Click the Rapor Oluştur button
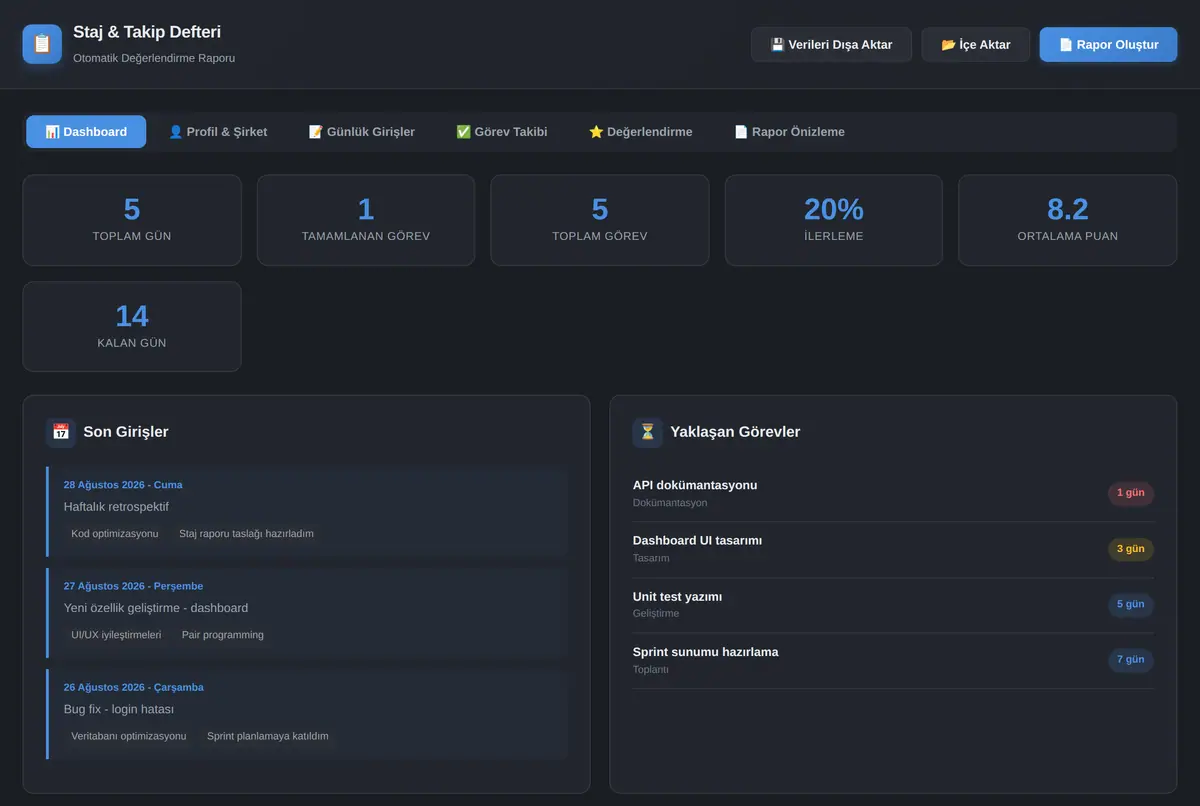This screenshot has width=1200, height=806. (1109, 45)
